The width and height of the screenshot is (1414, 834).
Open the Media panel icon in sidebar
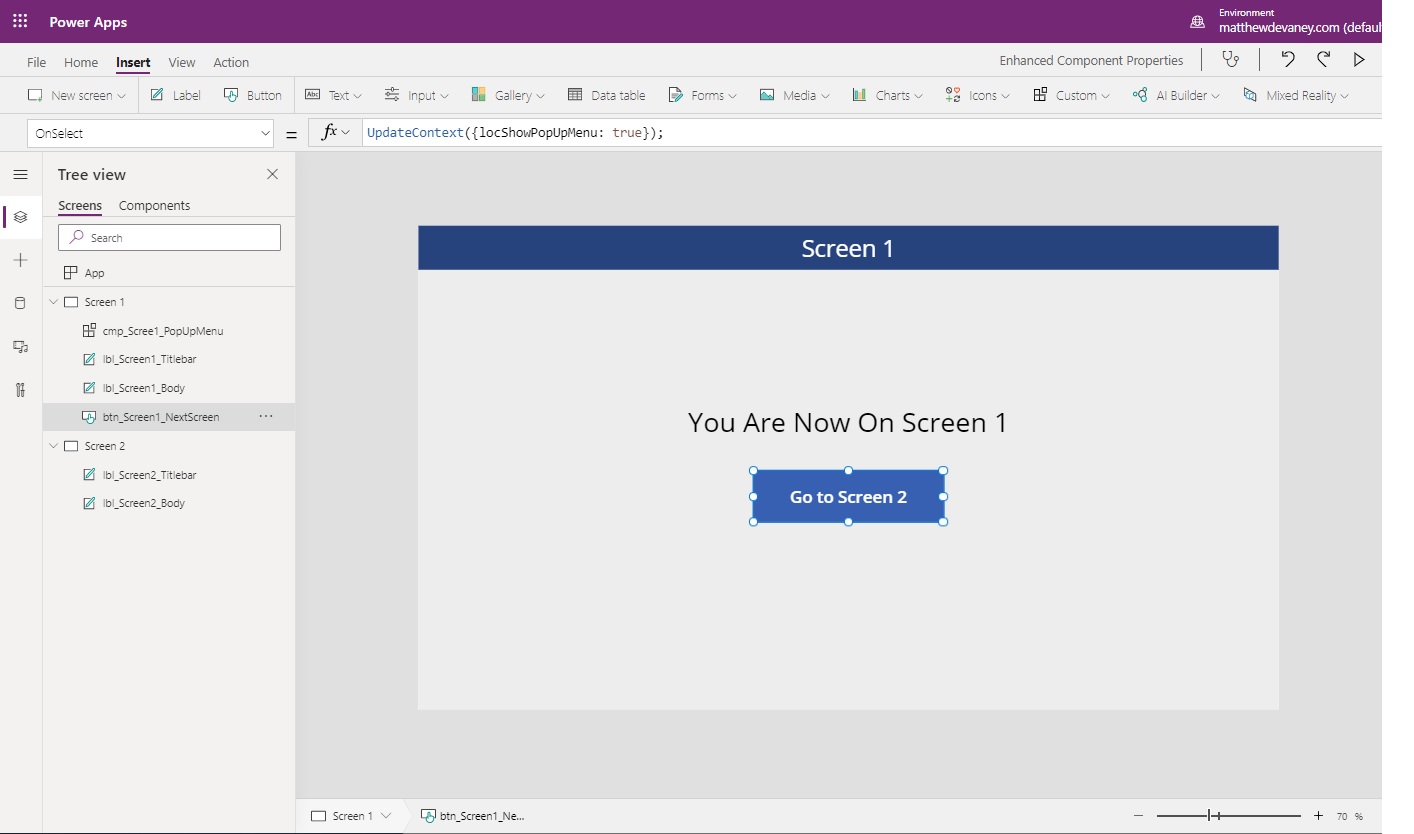pyautogui.click(x=20, y=346)
